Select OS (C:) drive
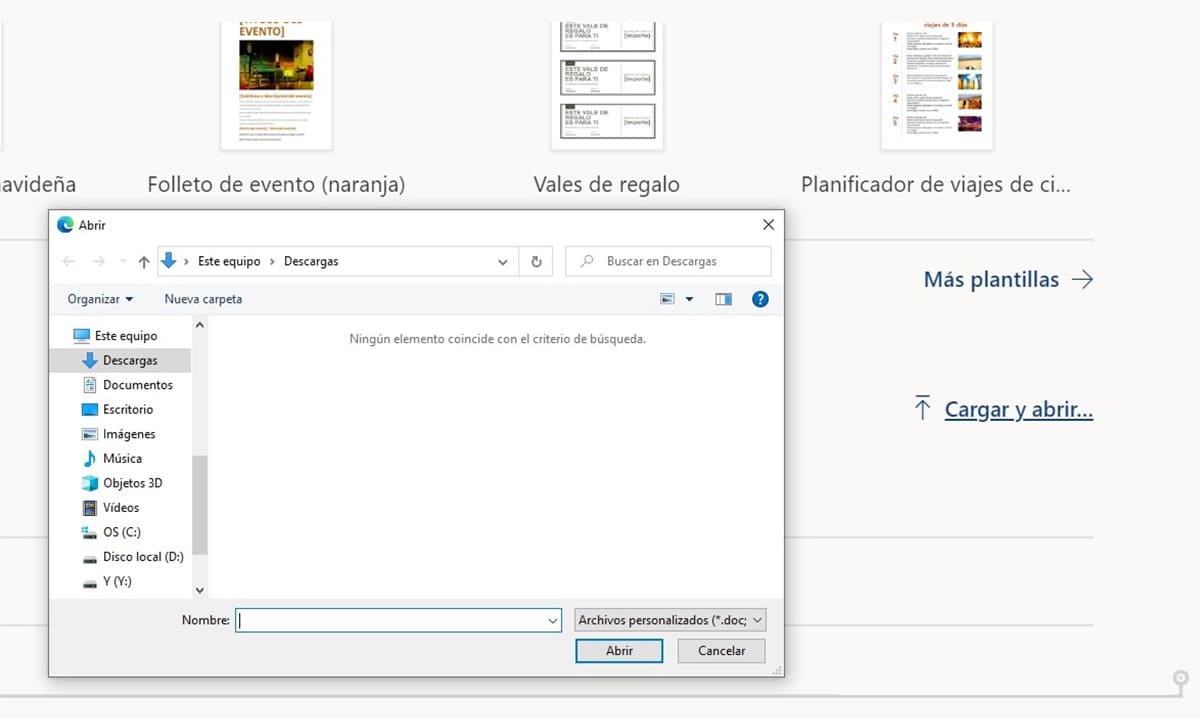Viewport: 1200px width, 720px height. 111,532
